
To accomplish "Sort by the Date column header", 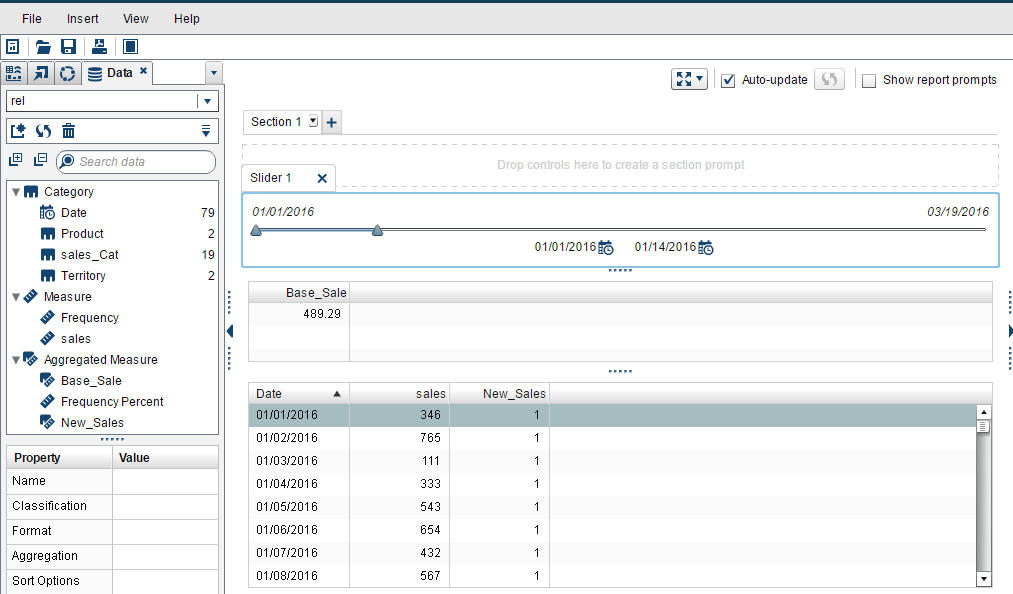I will tap(299, 394).
